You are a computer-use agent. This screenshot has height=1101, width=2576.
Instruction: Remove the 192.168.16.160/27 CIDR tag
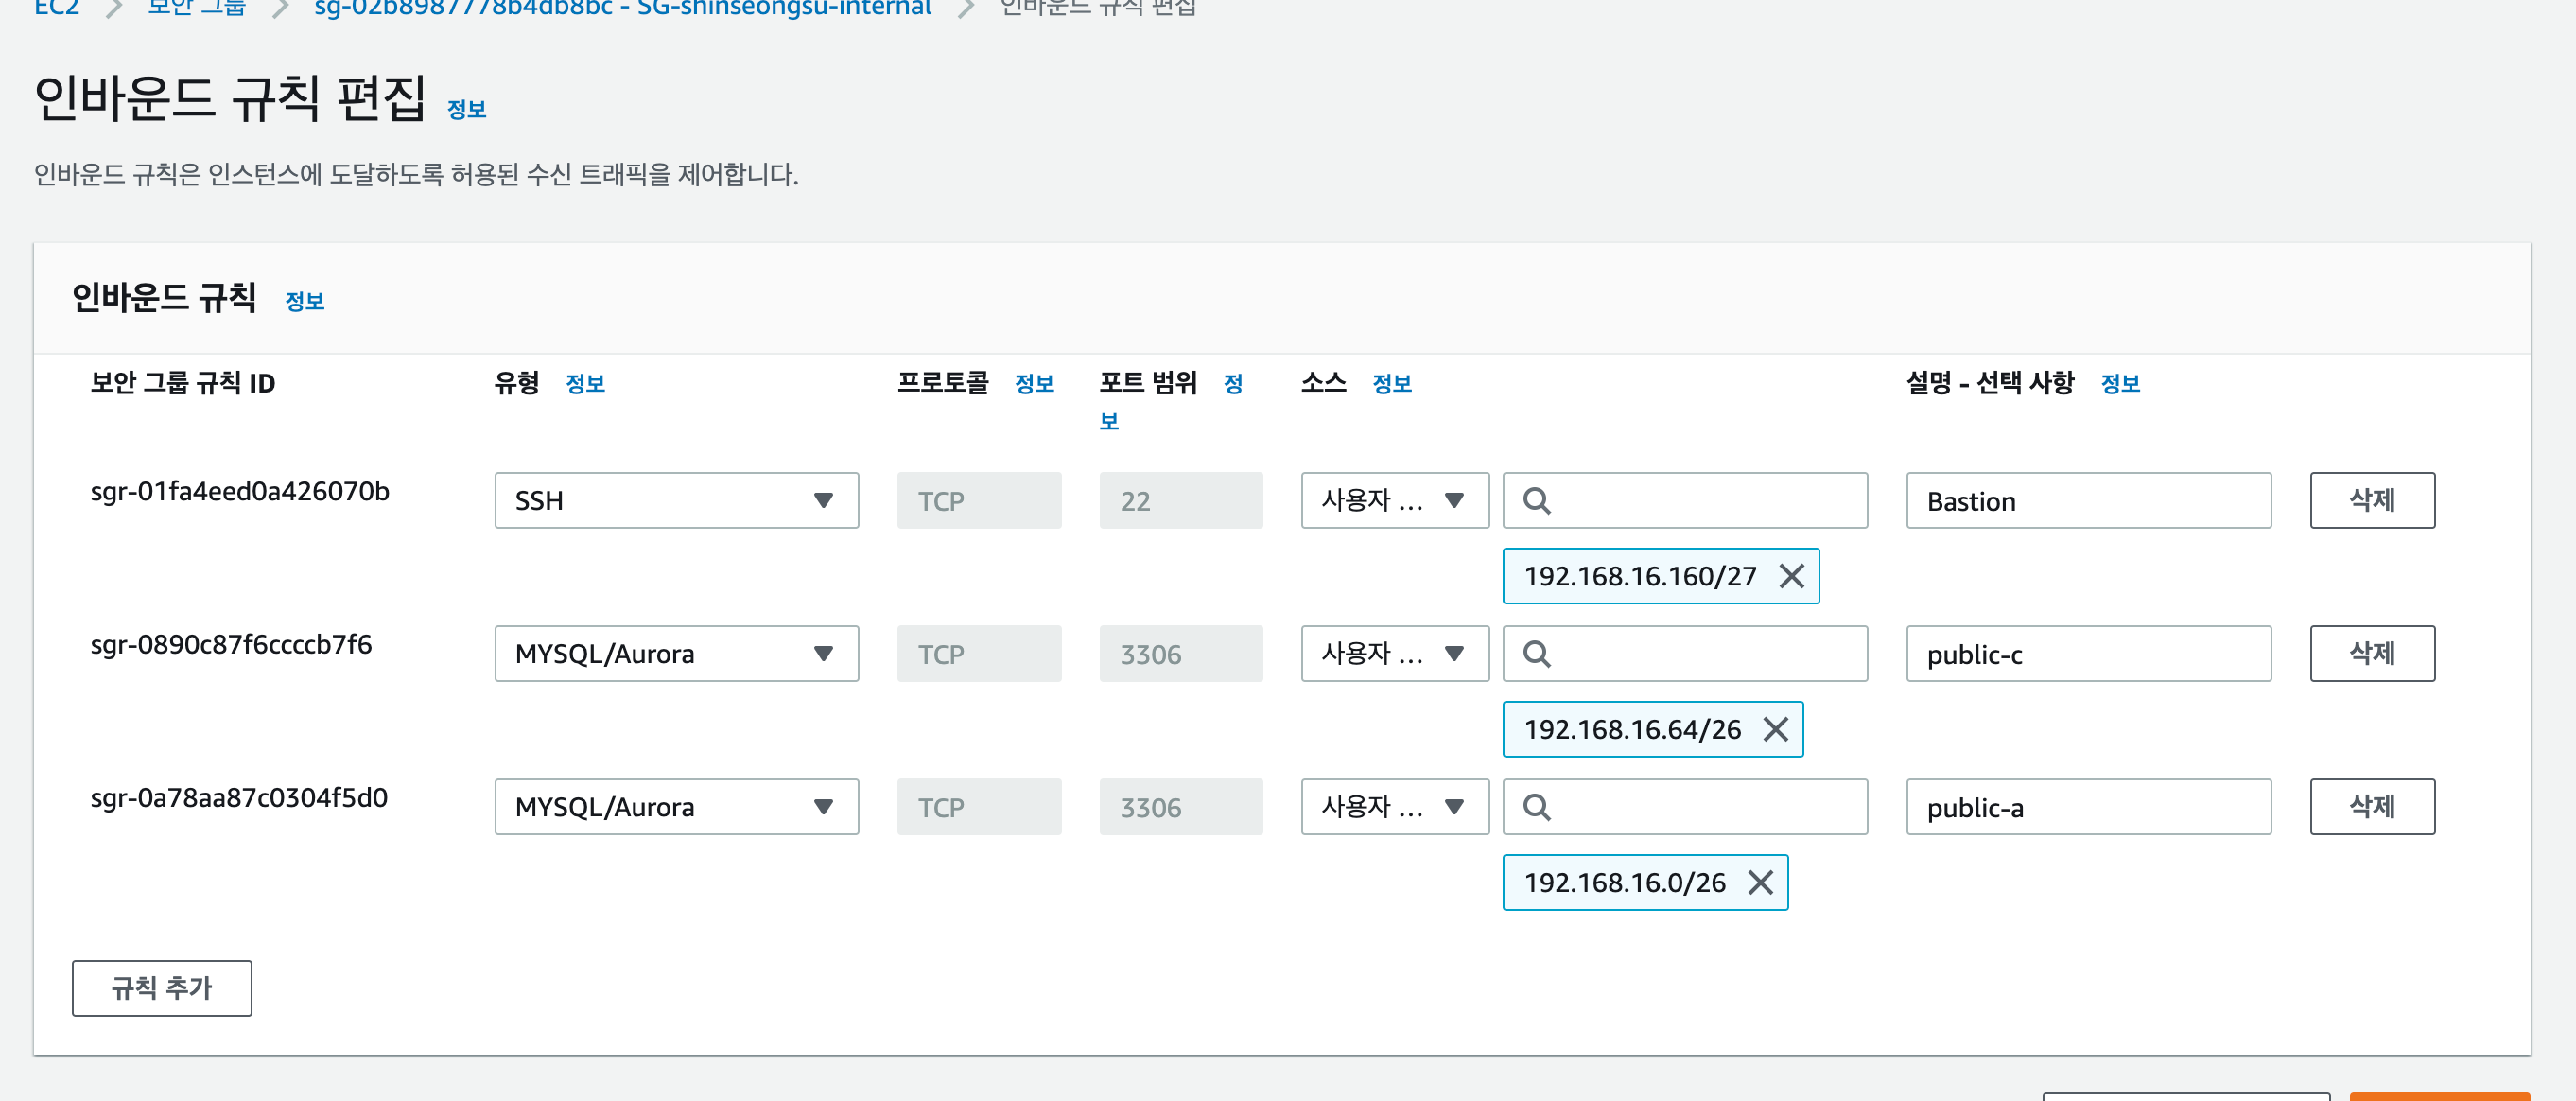(x=1791, y=576)
